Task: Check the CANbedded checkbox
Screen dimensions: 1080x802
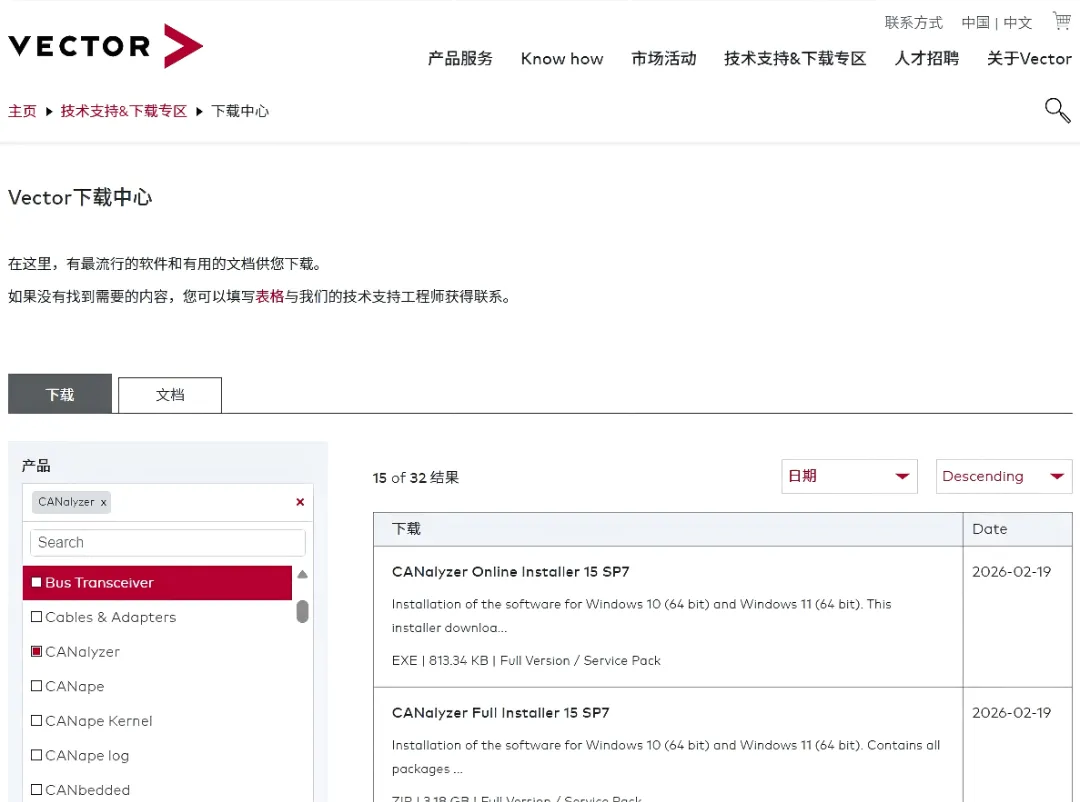Action: pos(37,789)
